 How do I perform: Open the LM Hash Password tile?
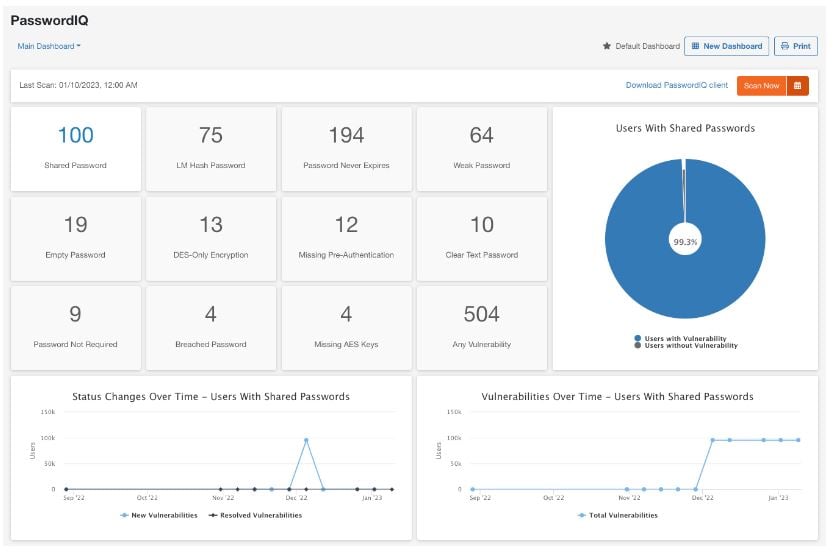click(x=210, y=148)
